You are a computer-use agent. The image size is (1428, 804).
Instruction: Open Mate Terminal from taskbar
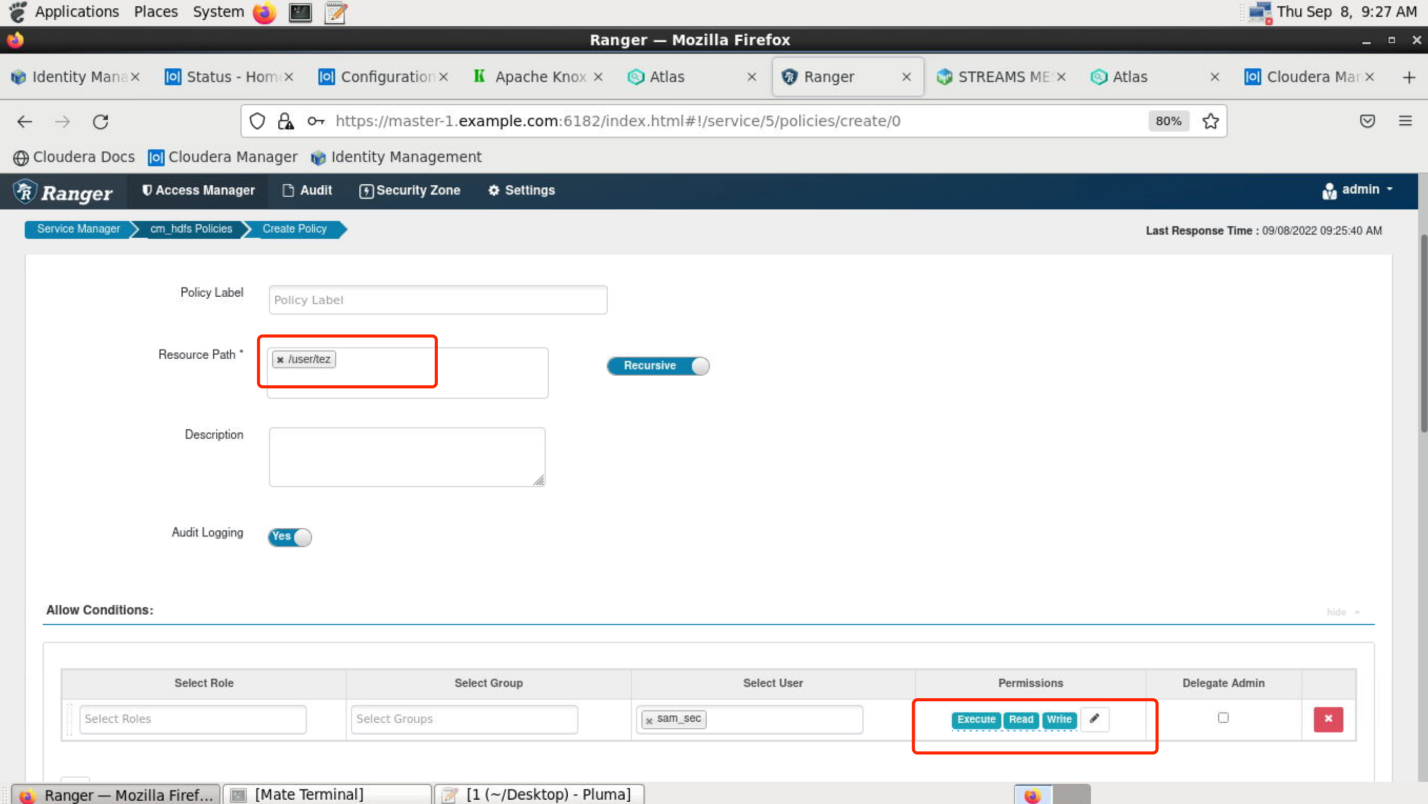click(x=327, y=794)
